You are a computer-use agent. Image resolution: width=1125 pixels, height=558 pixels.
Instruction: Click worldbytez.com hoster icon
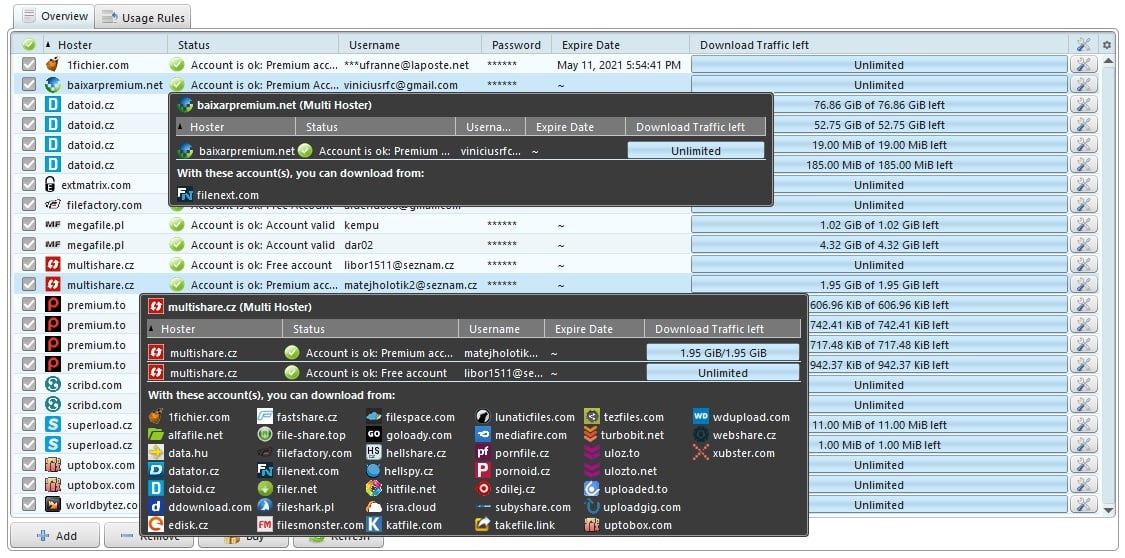(52, 505)
